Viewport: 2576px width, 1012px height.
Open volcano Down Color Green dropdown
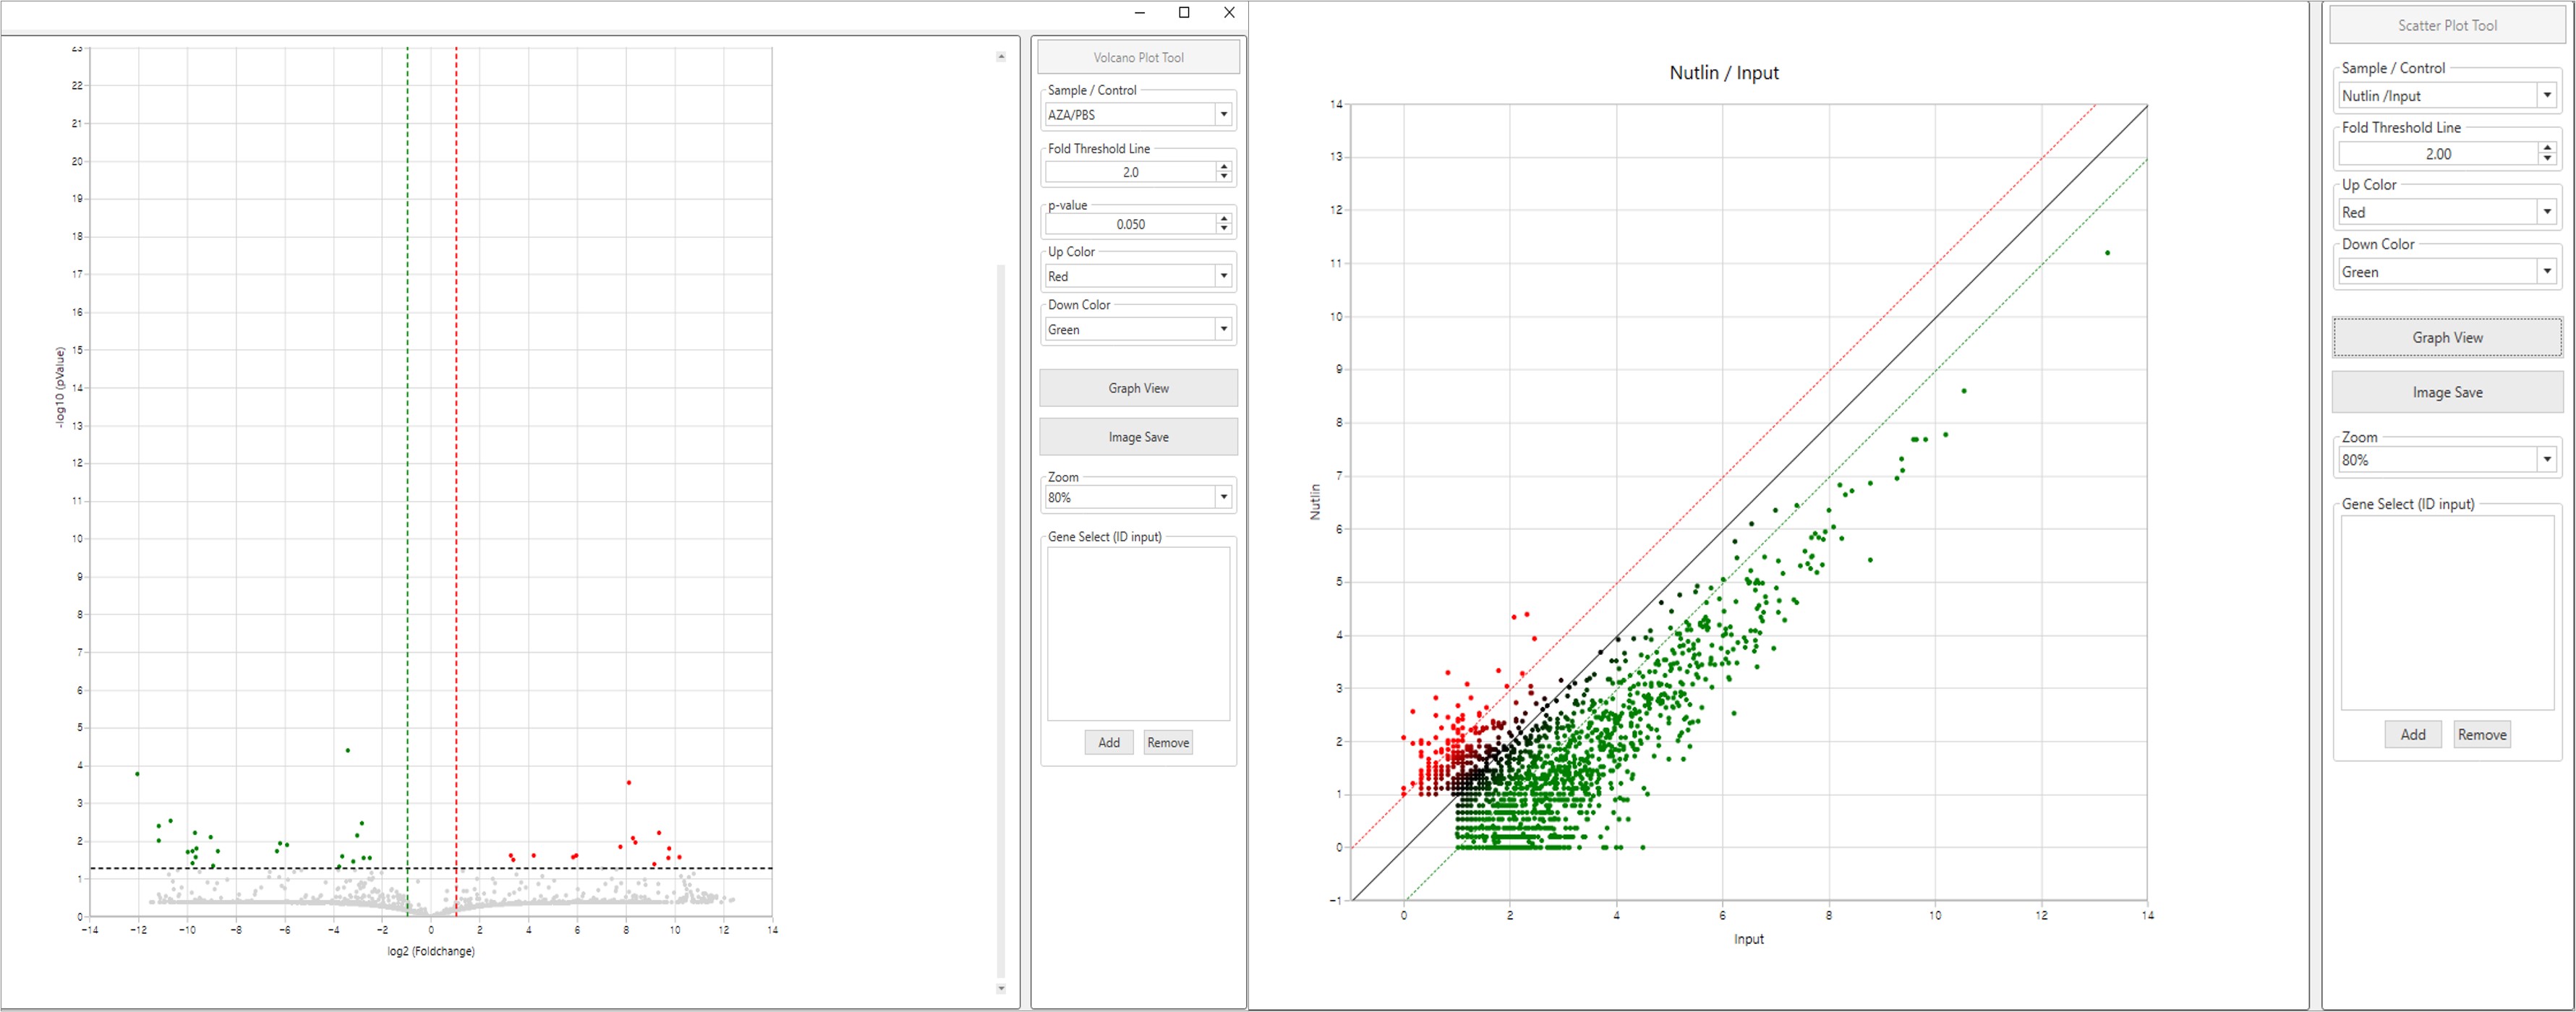pyautogui.click(x=1223, y=329)
